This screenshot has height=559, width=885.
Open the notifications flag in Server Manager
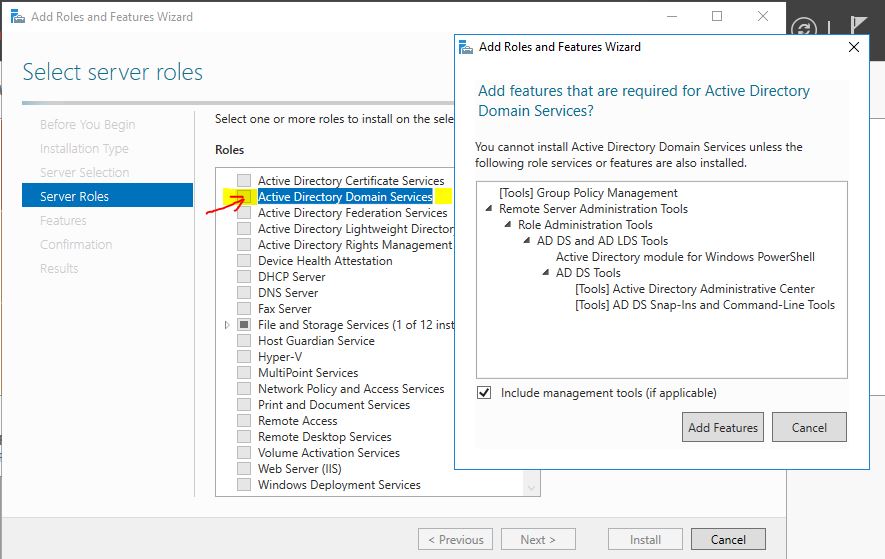coord(858,26)
